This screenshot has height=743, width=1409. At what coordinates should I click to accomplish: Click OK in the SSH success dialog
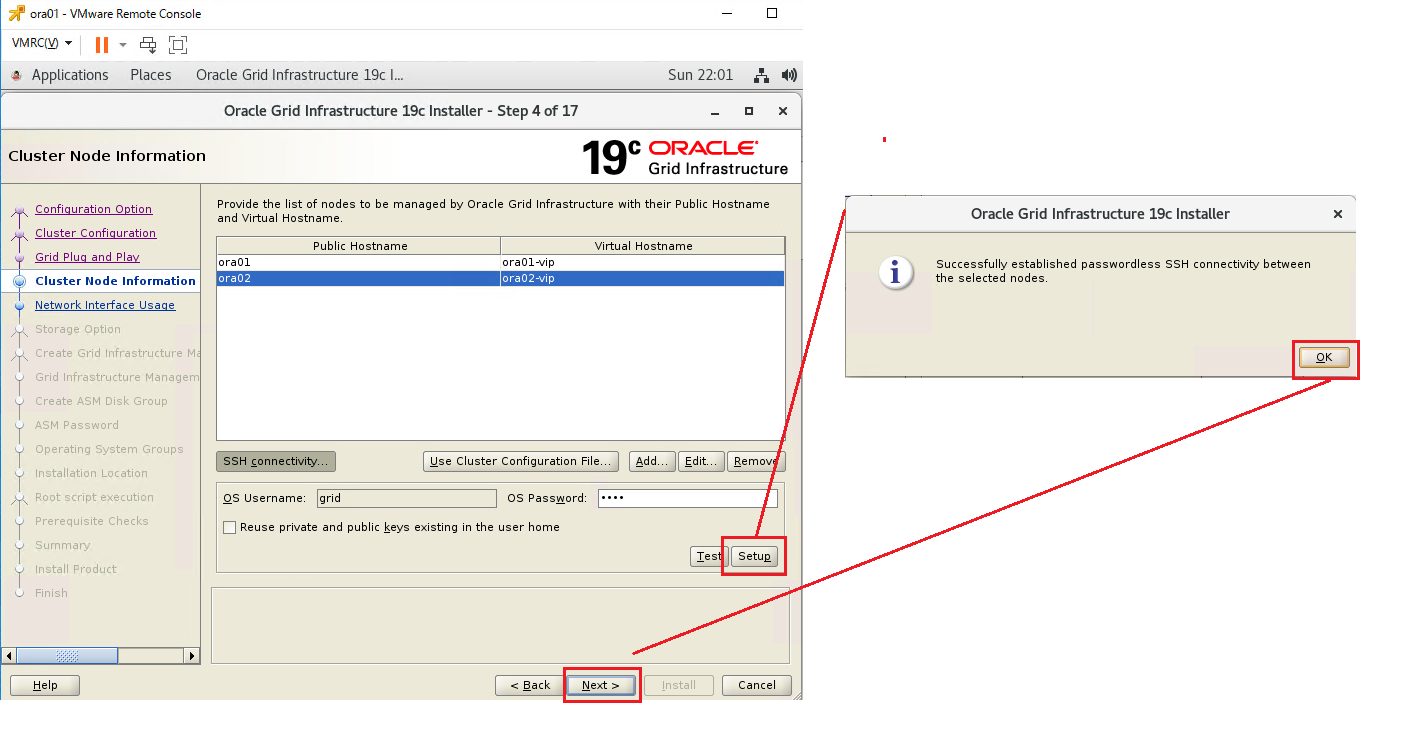[x=1324, y=357]
